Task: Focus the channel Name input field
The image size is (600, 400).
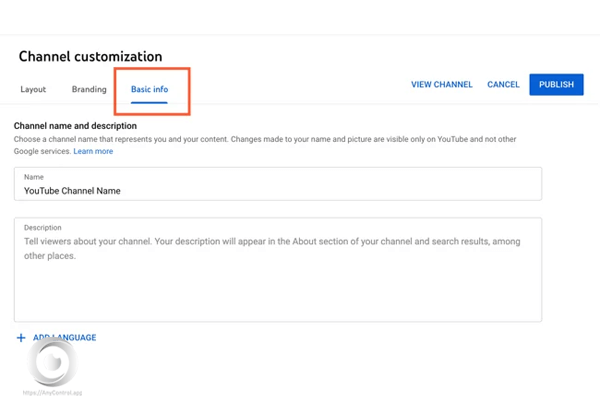Action: [x=278, y=184]
